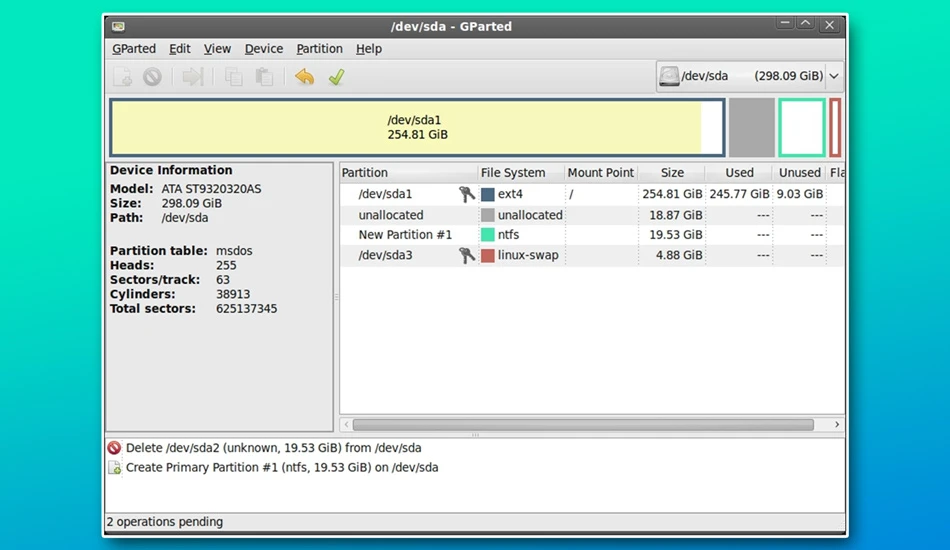950x550 pixels.
Task: Click the ext4 file system label
Action: click(510, 194)
